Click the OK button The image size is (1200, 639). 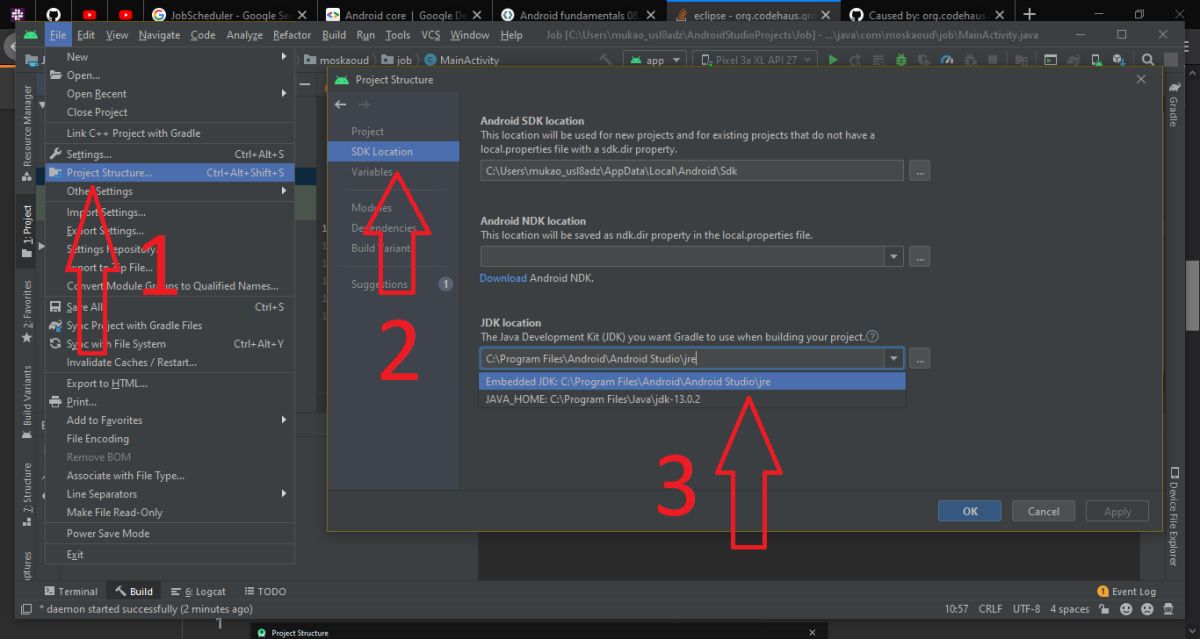pos(969,511)
